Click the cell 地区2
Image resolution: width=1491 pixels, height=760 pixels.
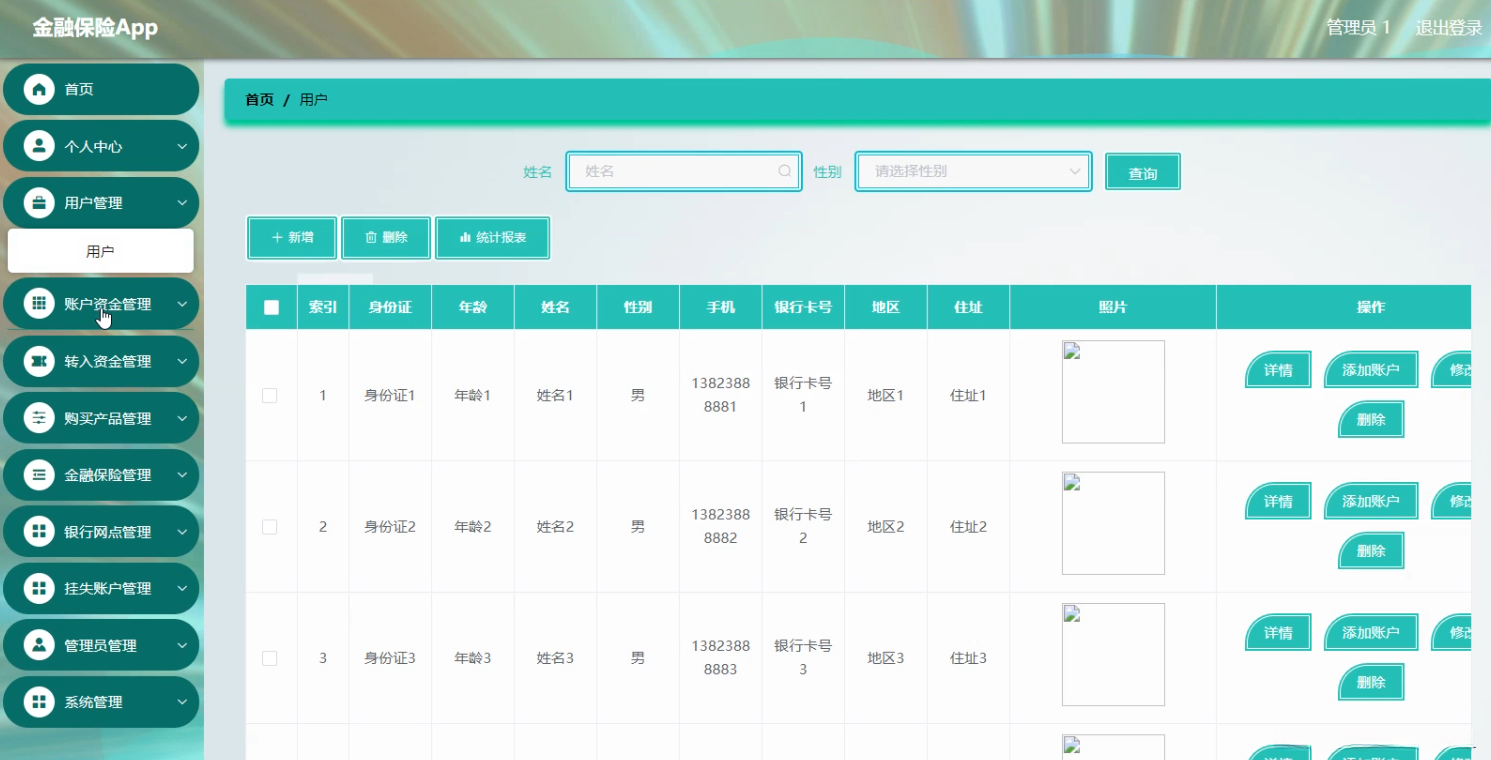coord(886,527)
